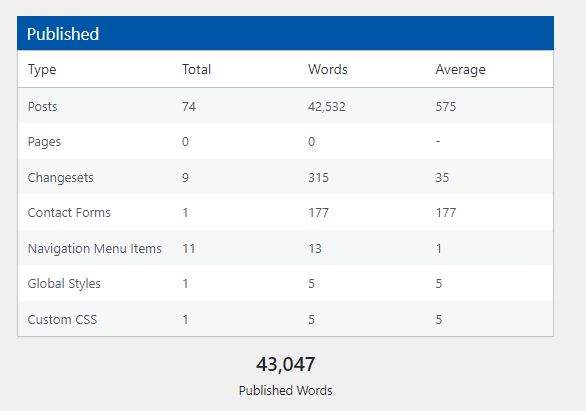Click the Navigation Menu Items row label
This screenshot has height=411, width=586.
95,248
